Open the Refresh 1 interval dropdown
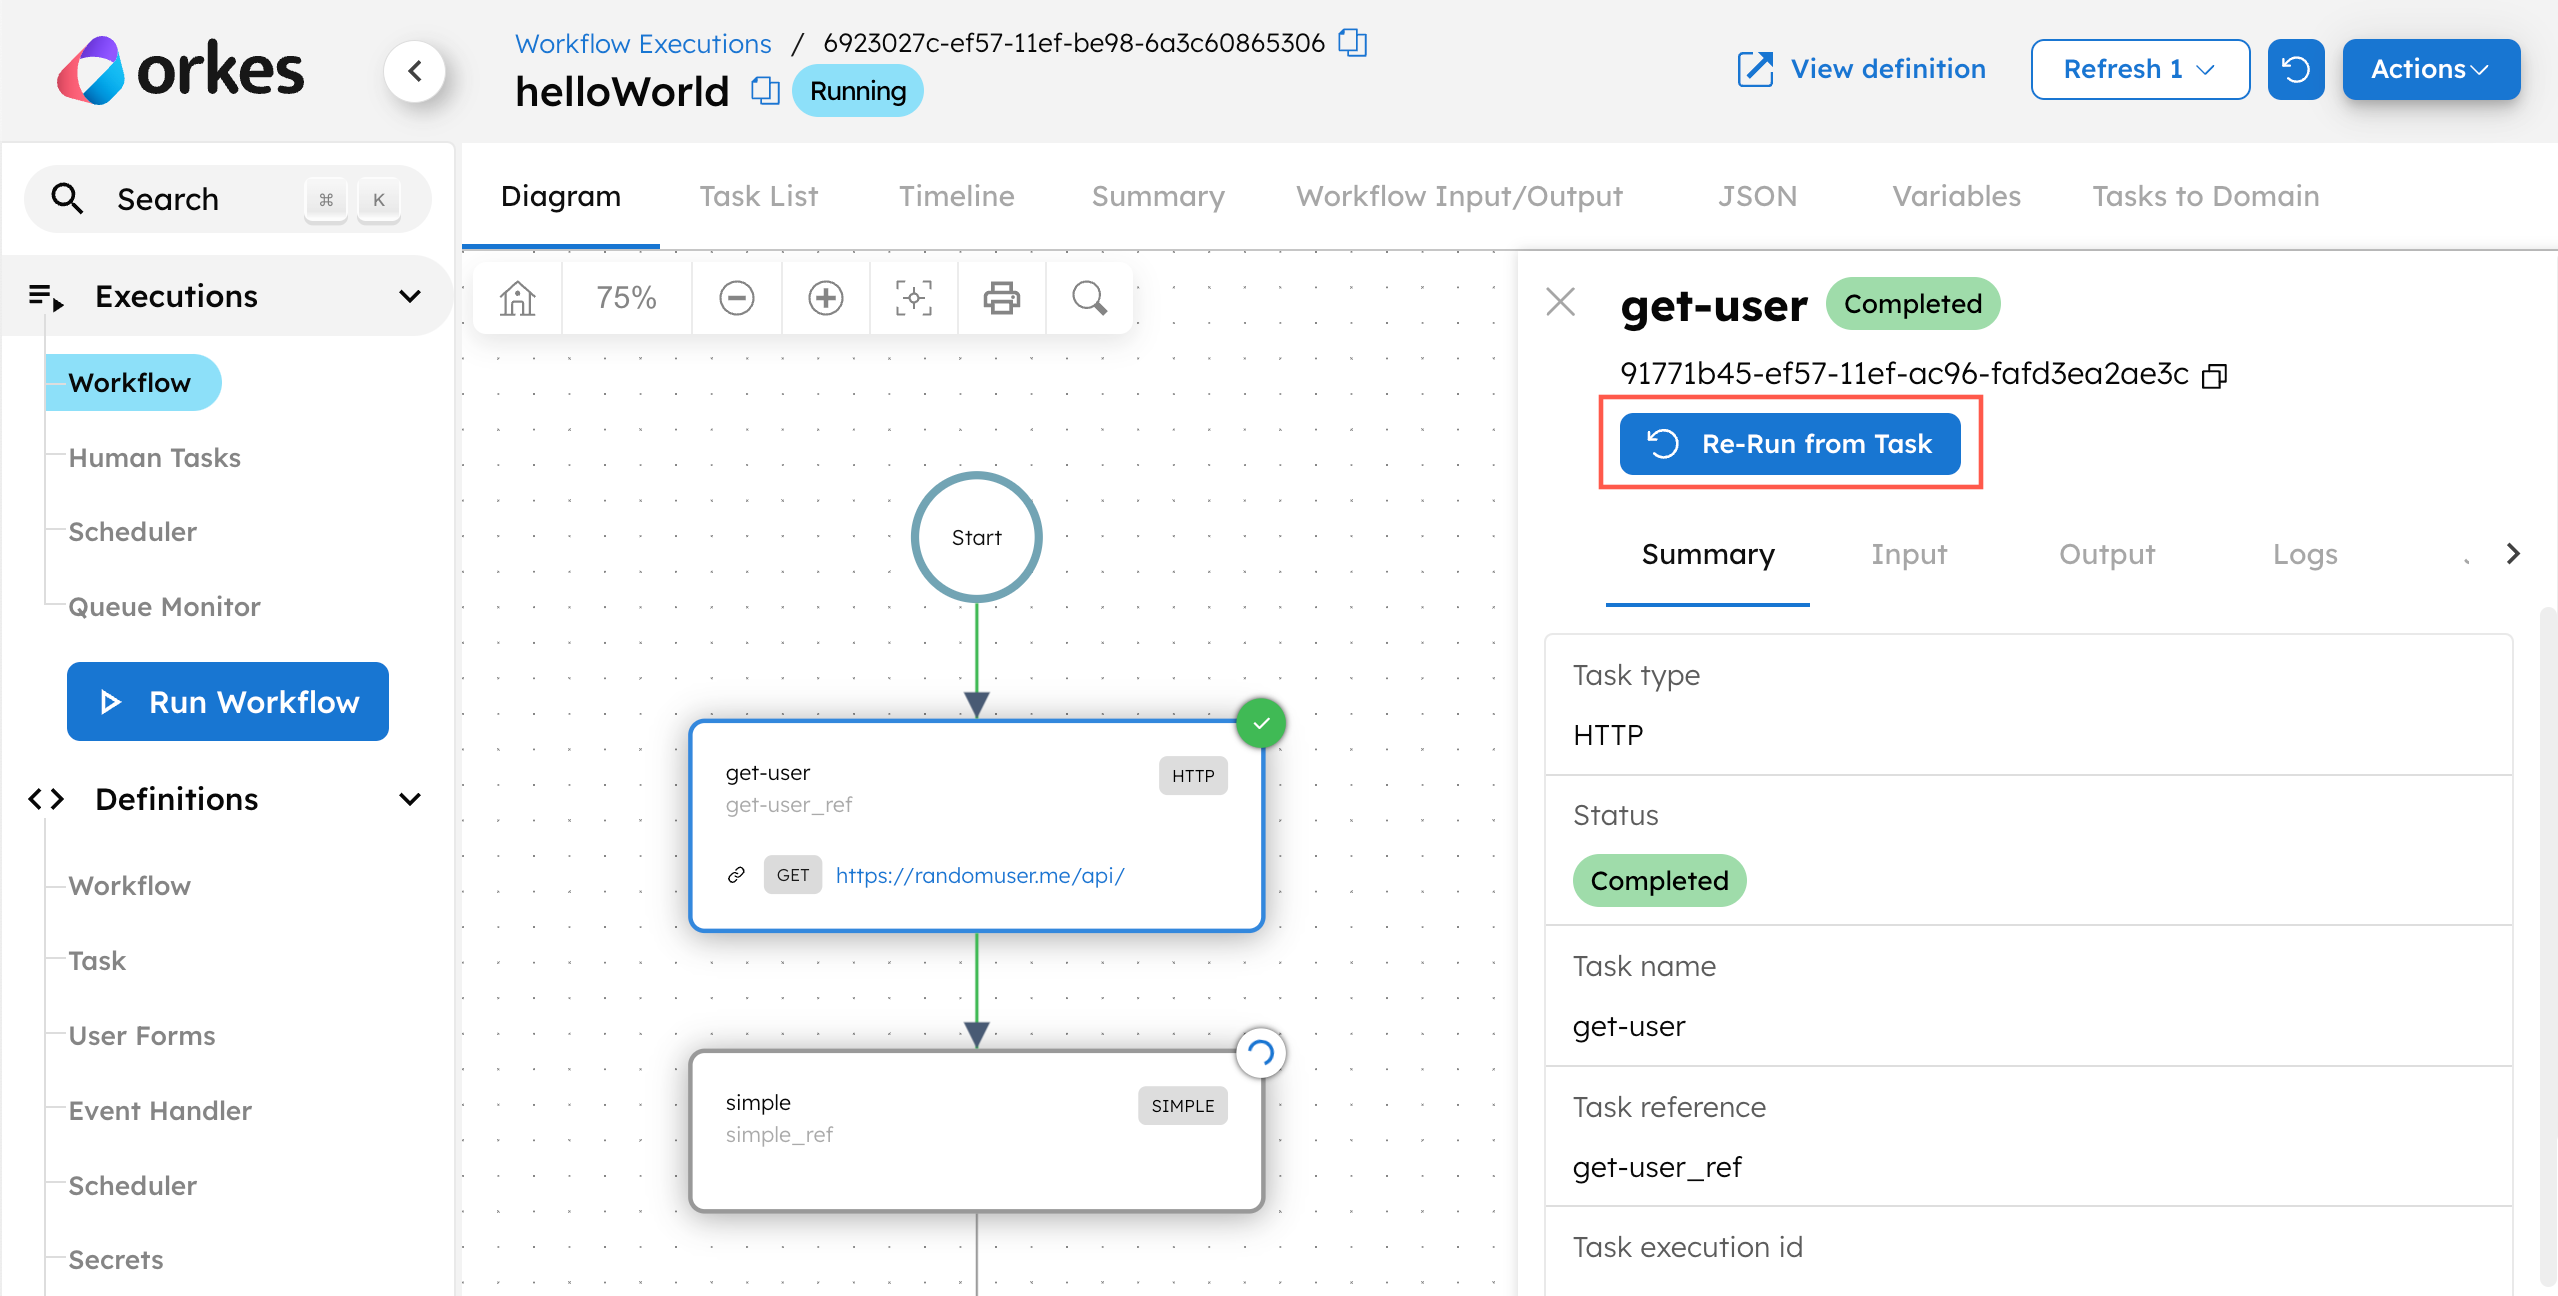This screenshot has height=1296, width=2558. 2140,69
